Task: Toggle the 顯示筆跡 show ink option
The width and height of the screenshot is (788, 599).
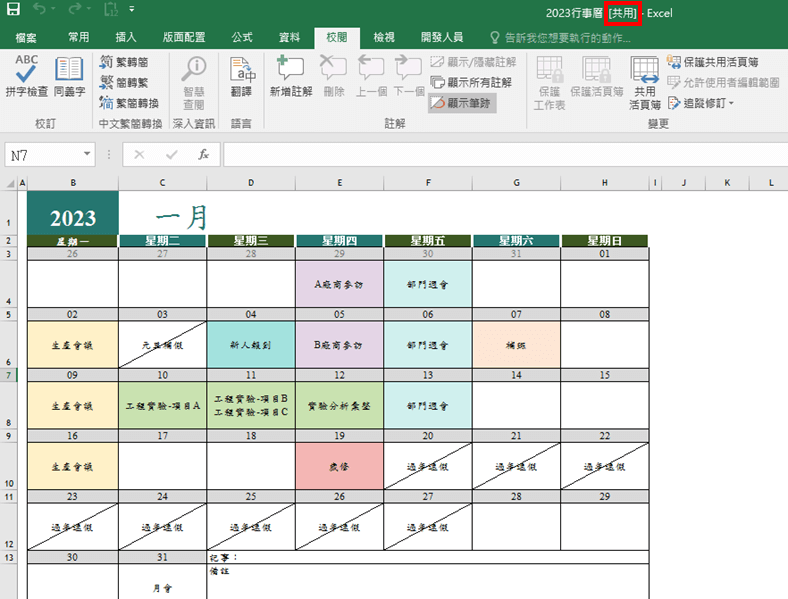Action: [x=462, y=103]
